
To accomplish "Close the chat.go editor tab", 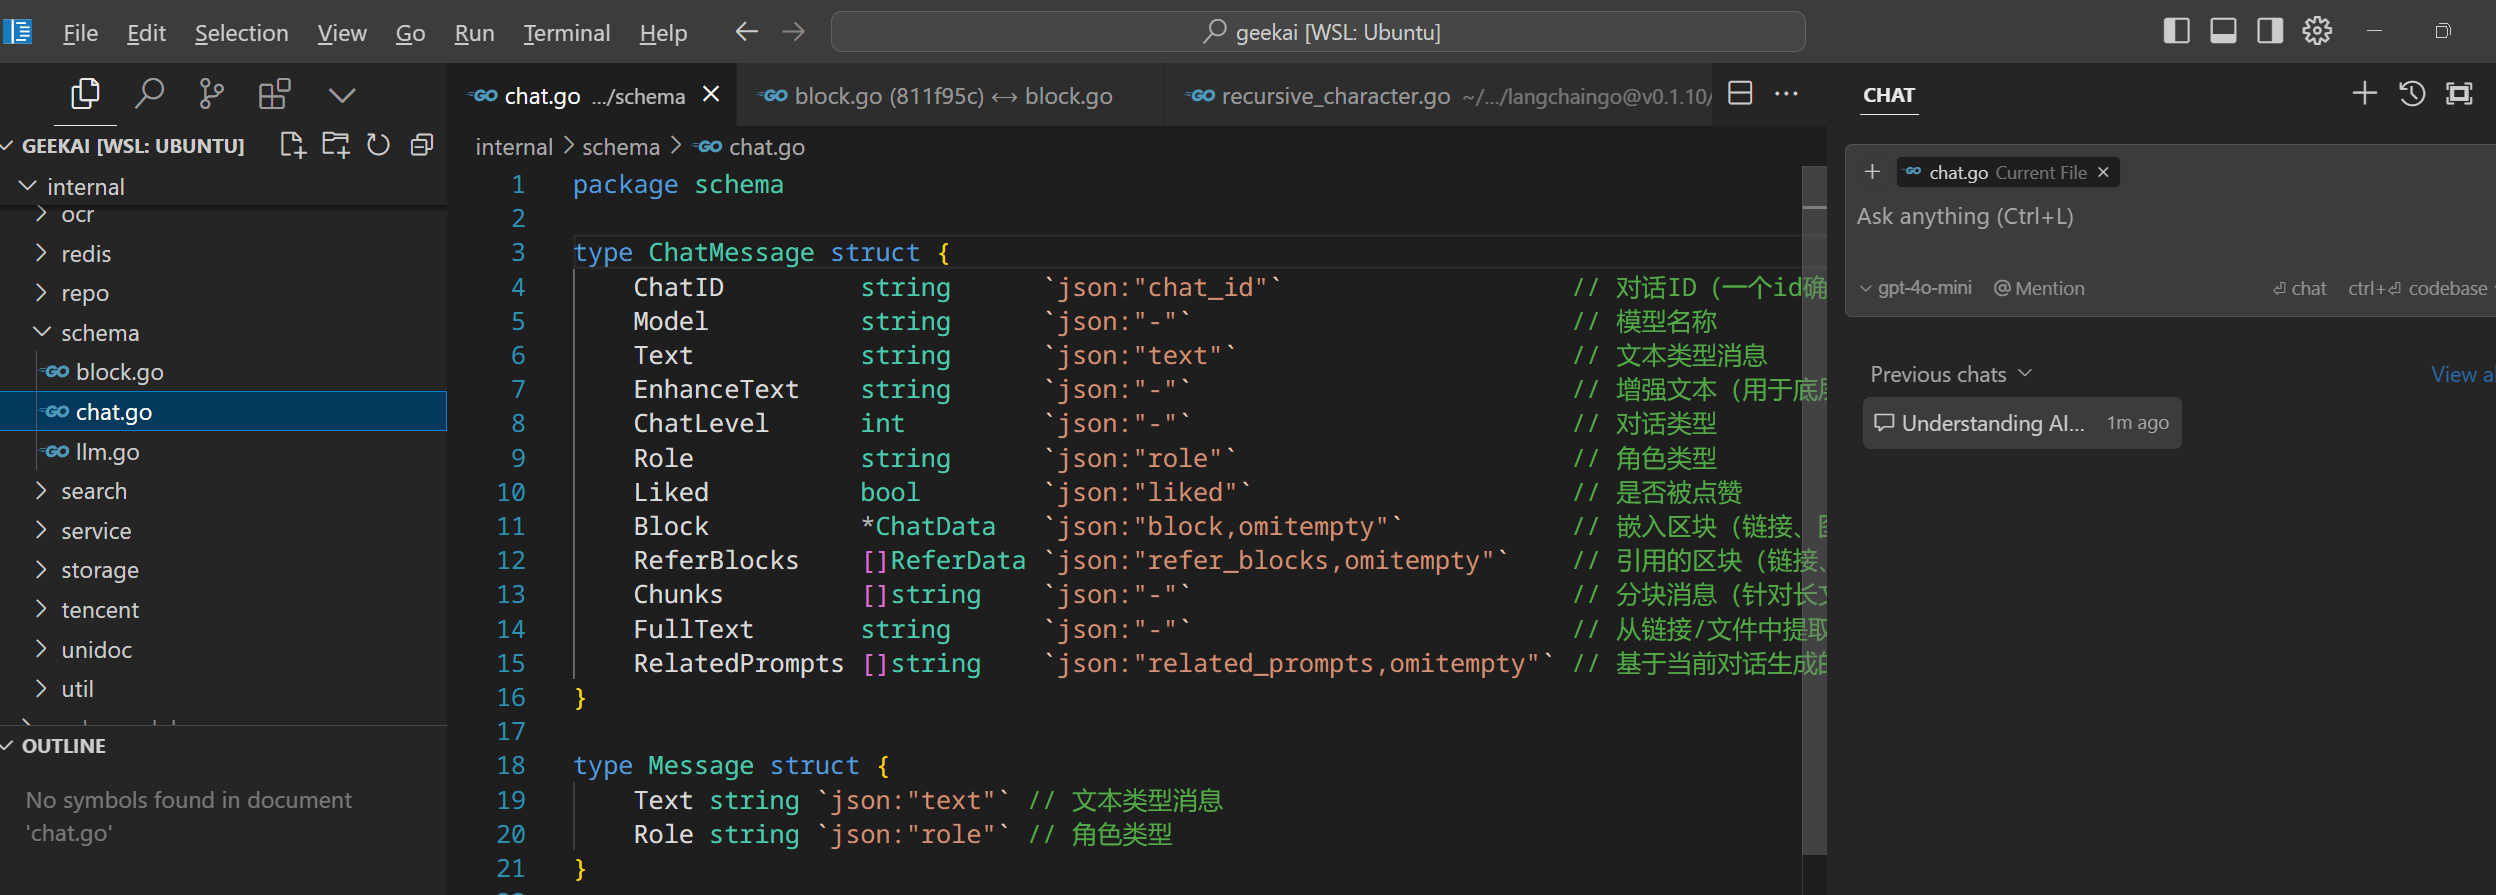I will point(711,94).
